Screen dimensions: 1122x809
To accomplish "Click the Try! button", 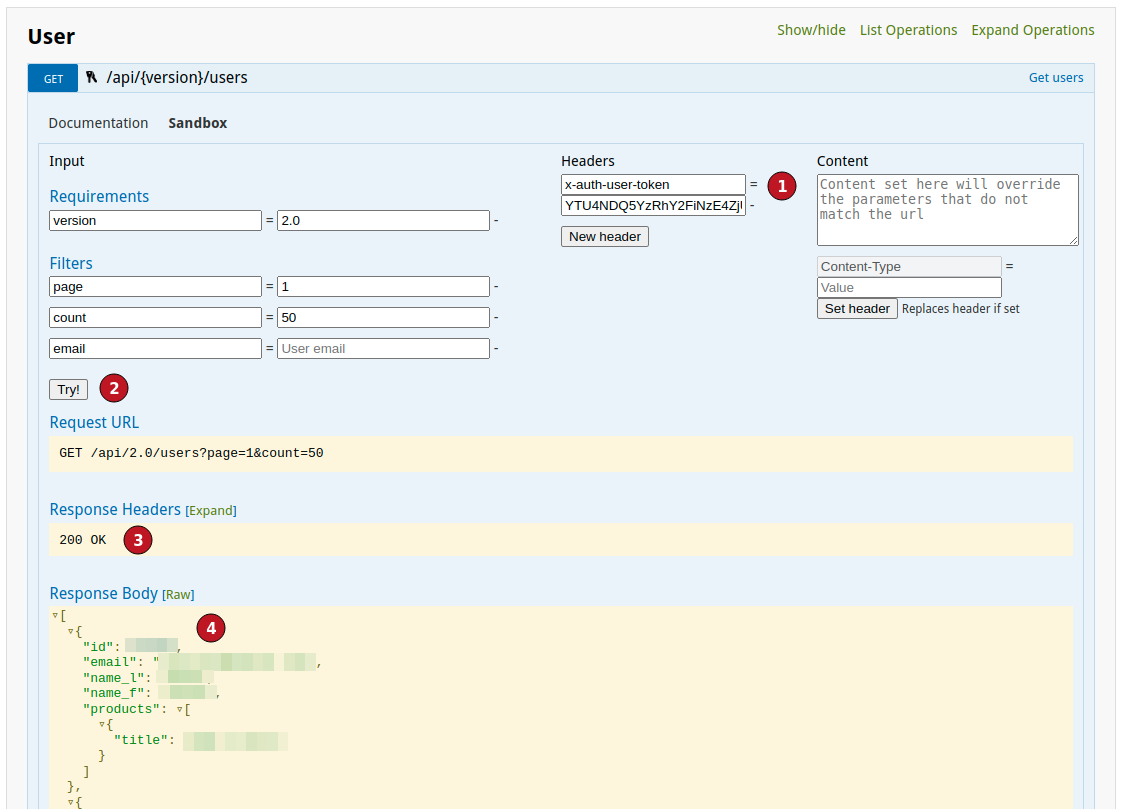I will tap(69, 389).
